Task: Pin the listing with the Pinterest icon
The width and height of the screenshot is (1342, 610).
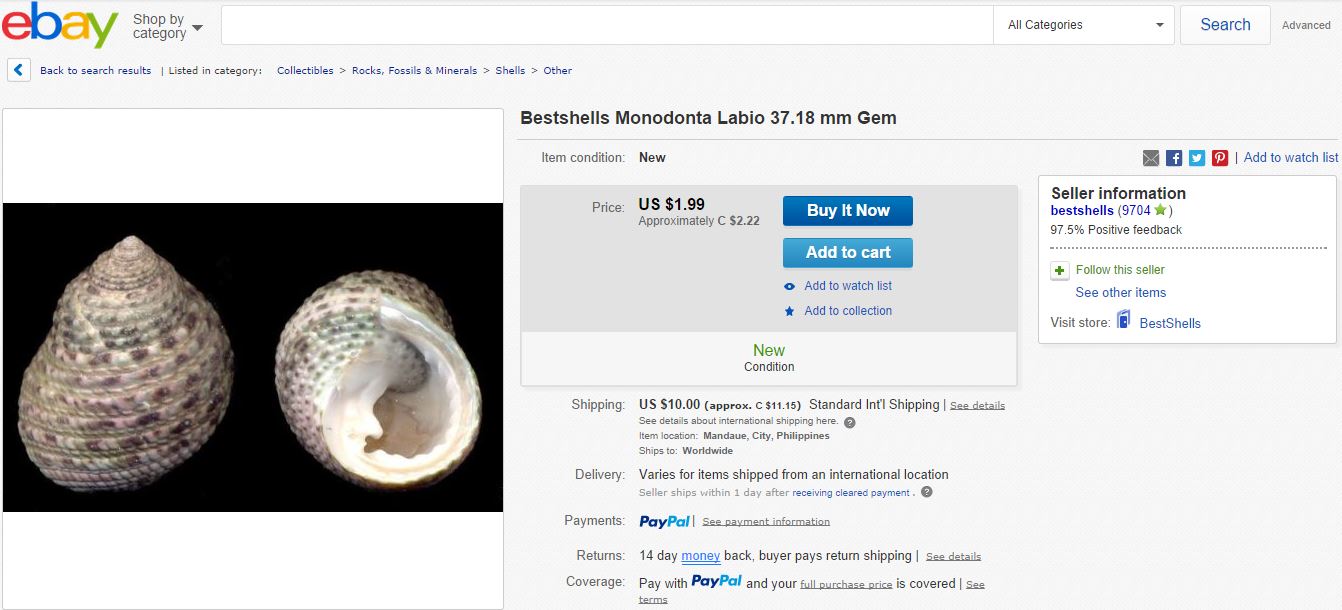Action: pos(1219,157)
